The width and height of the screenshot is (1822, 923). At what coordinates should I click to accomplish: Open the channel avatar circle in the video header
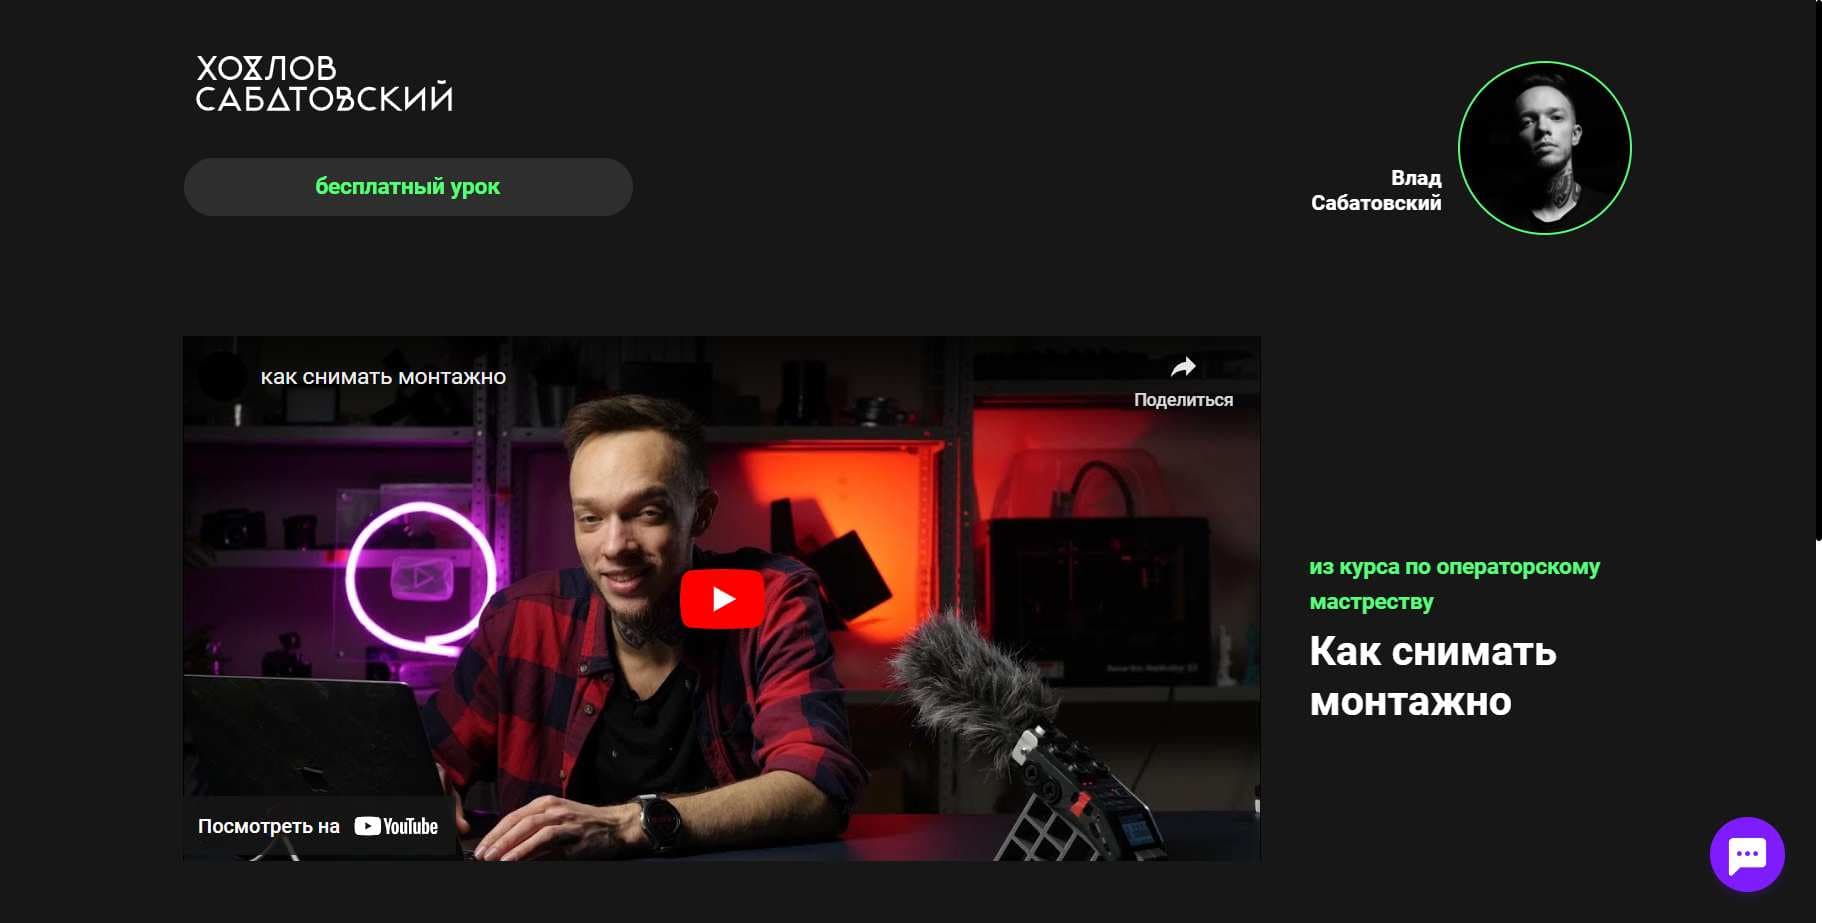[x=222, y=377]
